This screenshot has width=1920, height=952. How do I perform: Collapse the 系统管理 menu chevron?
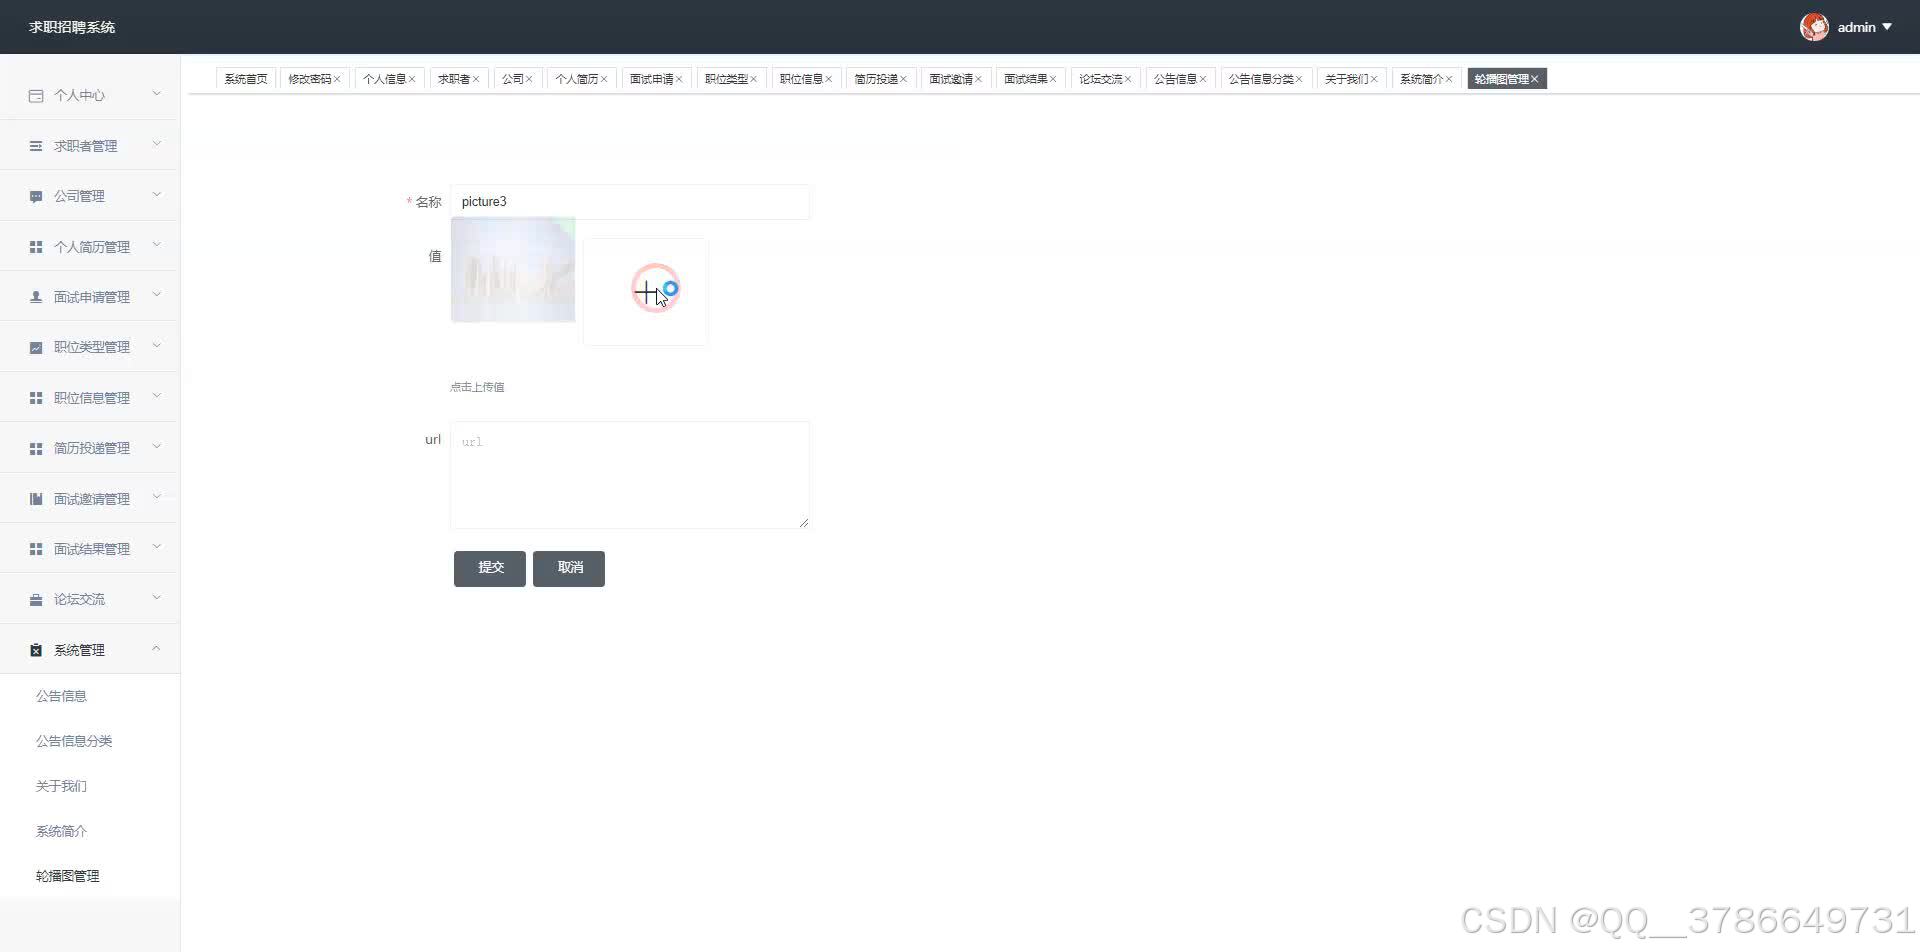(x=156, y=648)
